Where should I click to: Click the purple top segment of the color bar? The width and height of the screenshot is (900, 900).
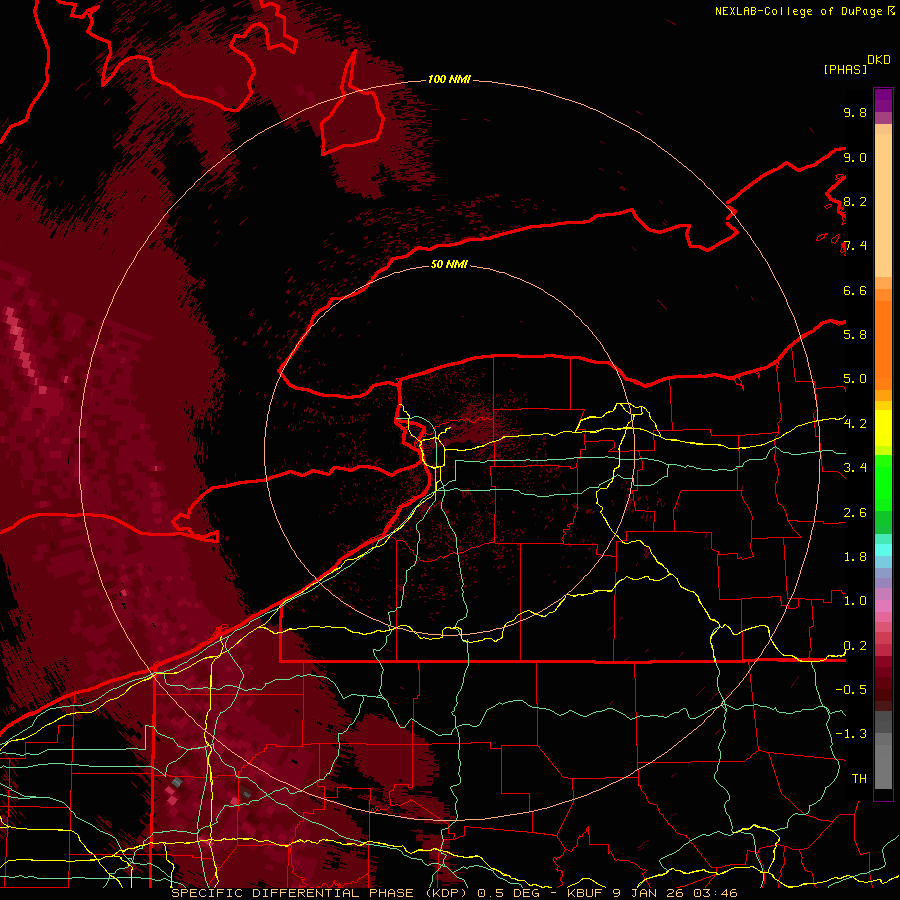click(x=883, y=100)
